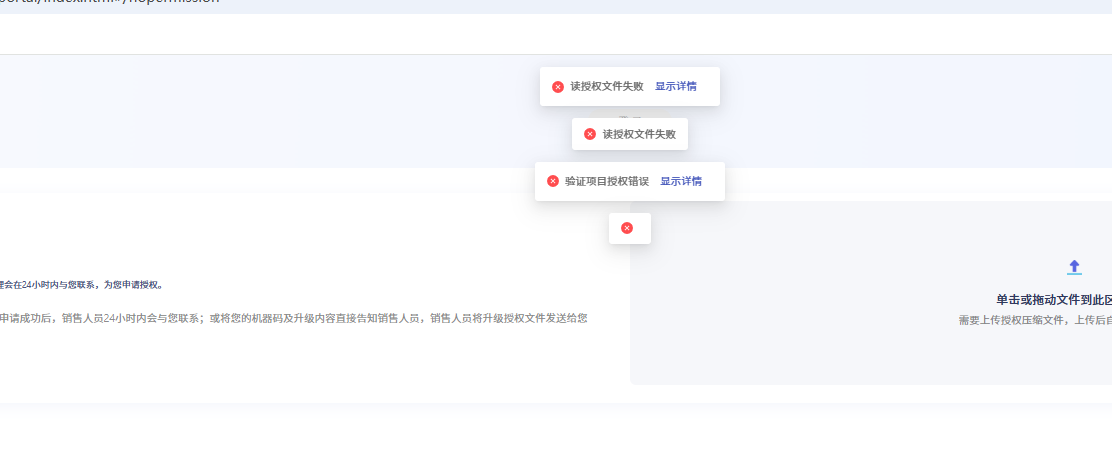The width and height of the screenshot is (1112, 461).
Task: Click the 验证项目授权错误 message text
Action: pyautogui.click(x=607, y=182)
